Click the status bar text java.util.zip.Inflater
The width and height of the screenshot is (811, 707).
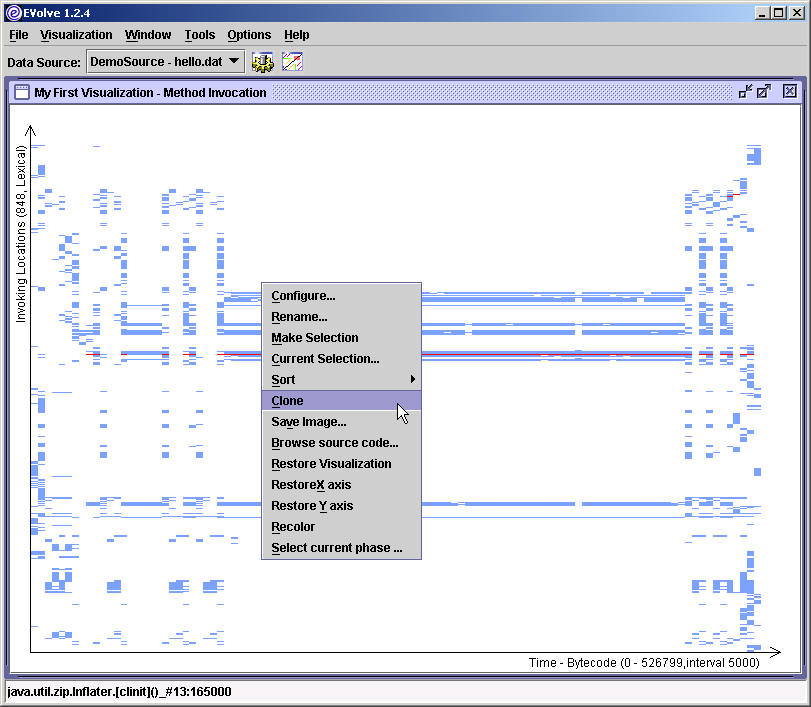pyautogui.click(x=119, y=691)
